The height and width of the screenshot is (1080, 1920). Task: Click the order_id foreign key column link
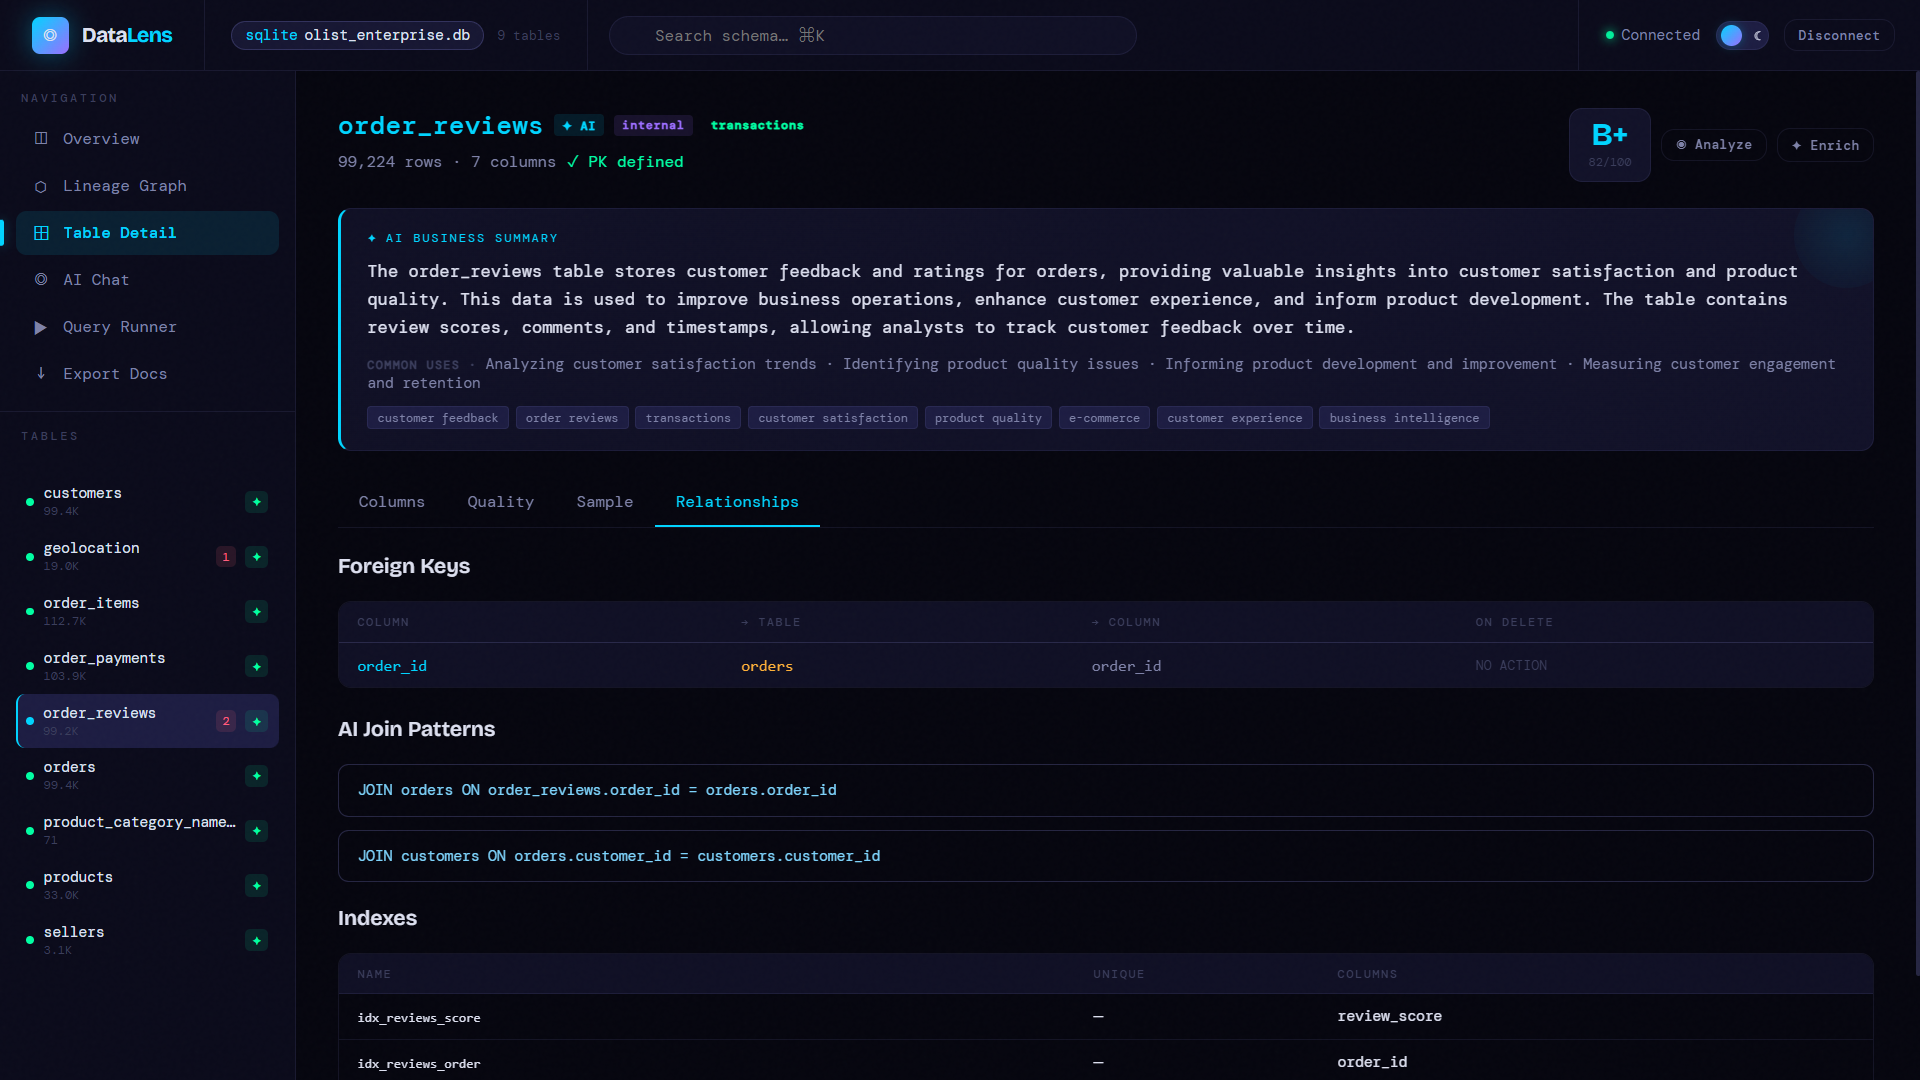392,666
